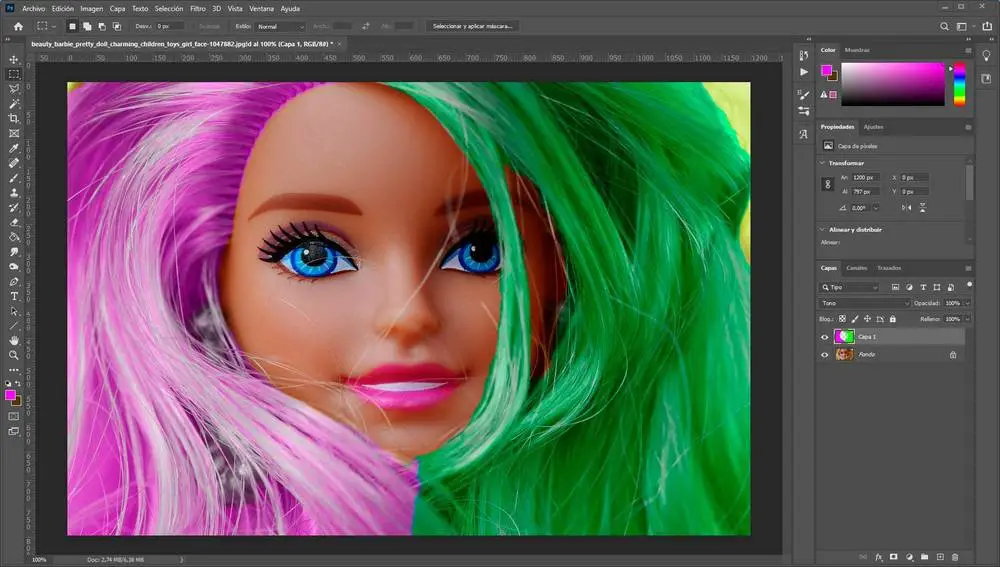1000x567 pixels.
Task: Hide the Capa 1 layer
Action: [825, 337]
